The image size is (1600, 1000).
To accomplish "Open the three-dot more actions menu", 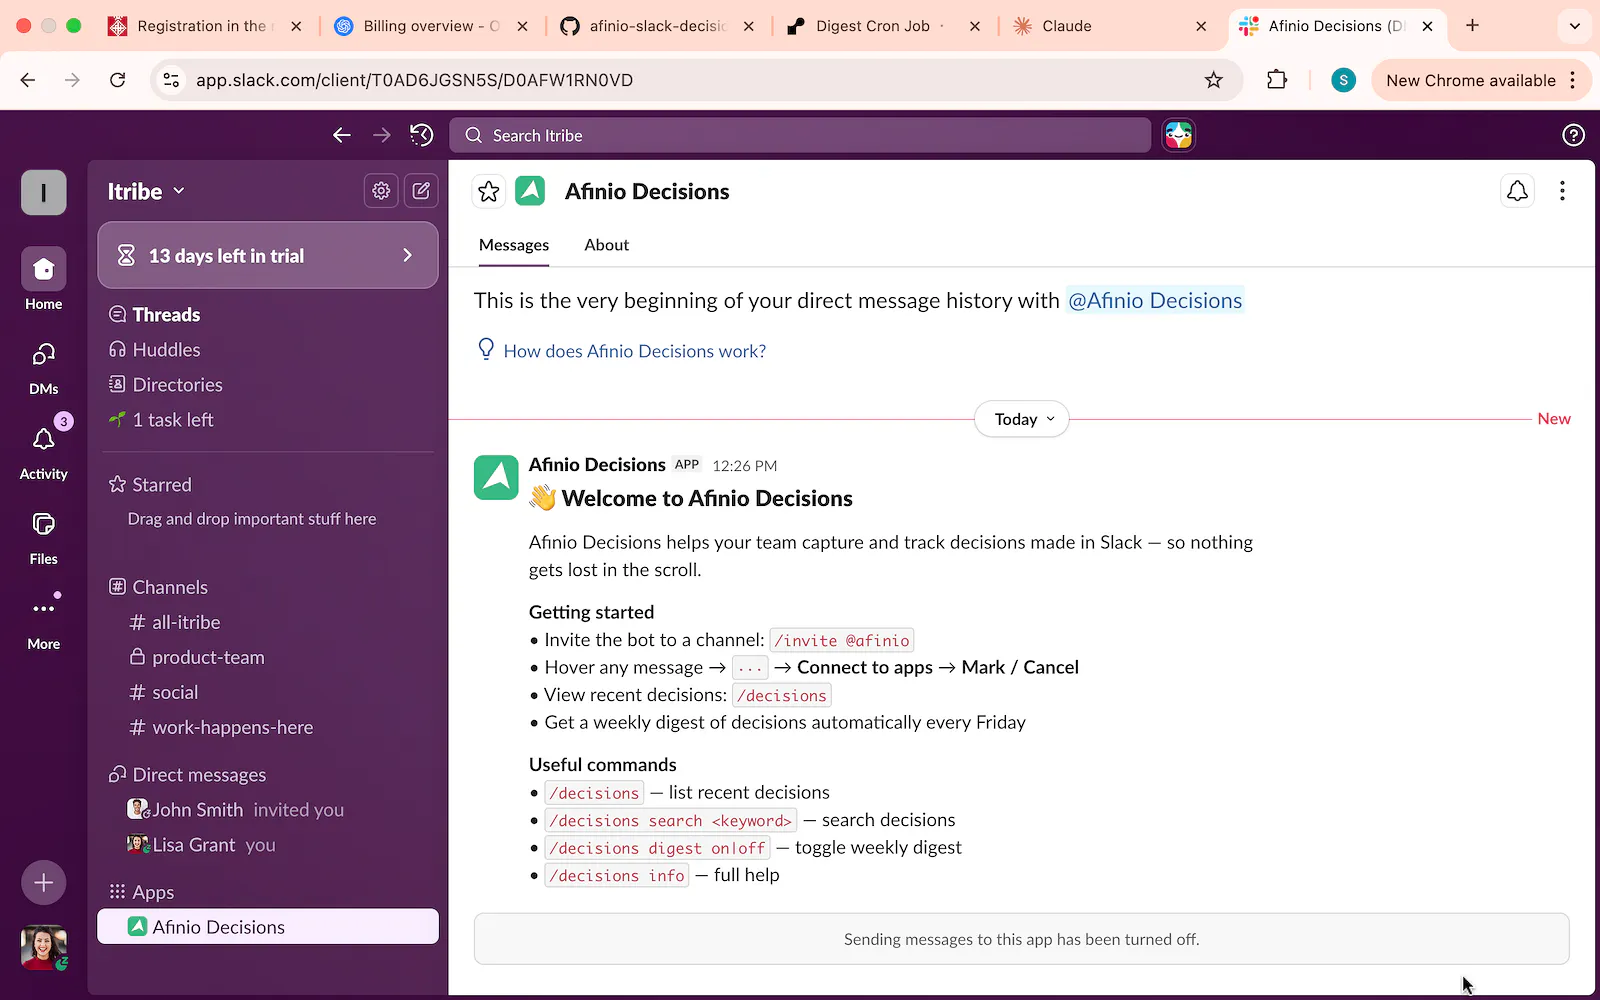I will [x=1562, y=191].
